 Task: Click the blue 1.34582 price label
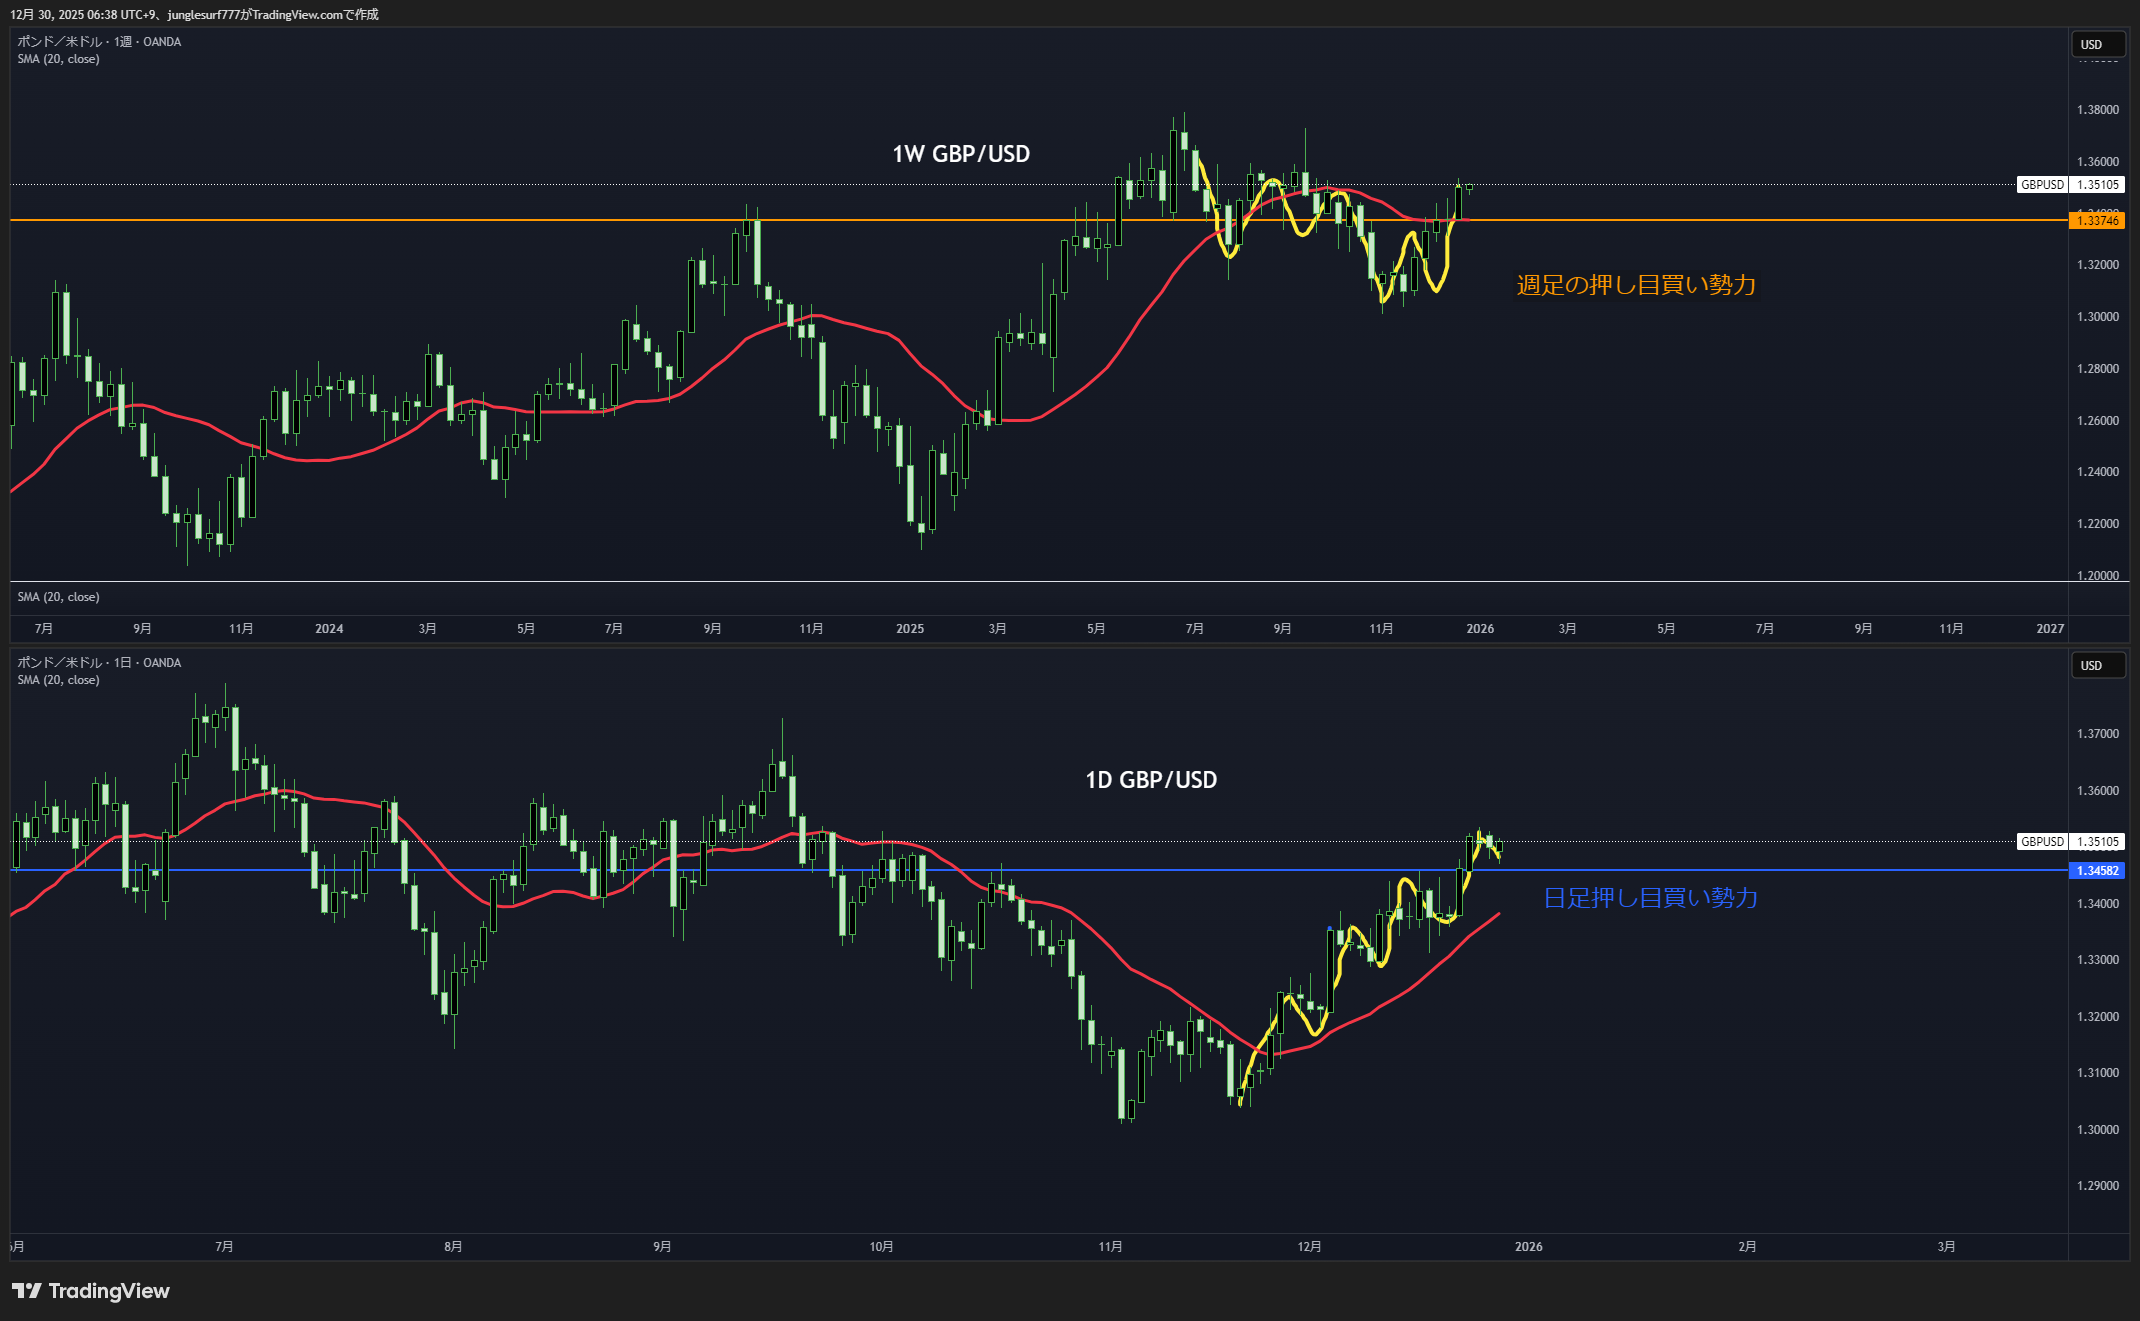point(2097,871)
